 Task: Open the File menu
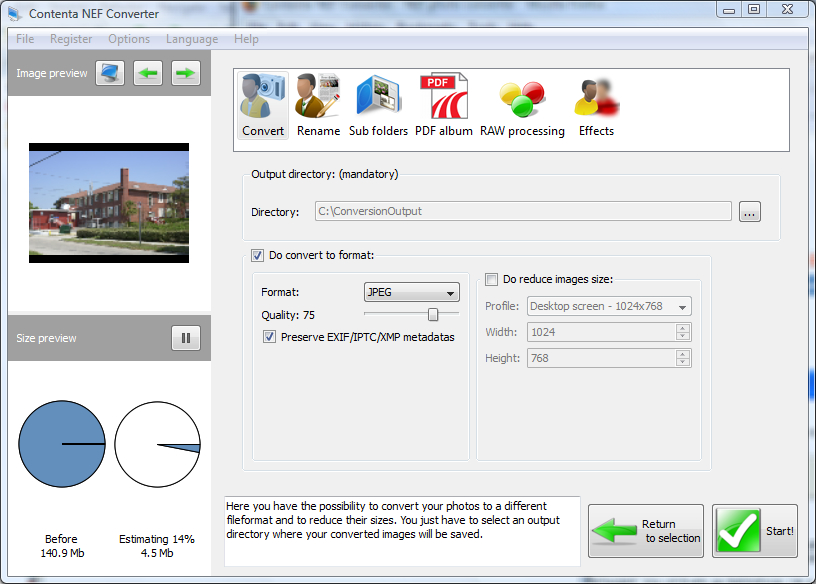tap(25, 39)
